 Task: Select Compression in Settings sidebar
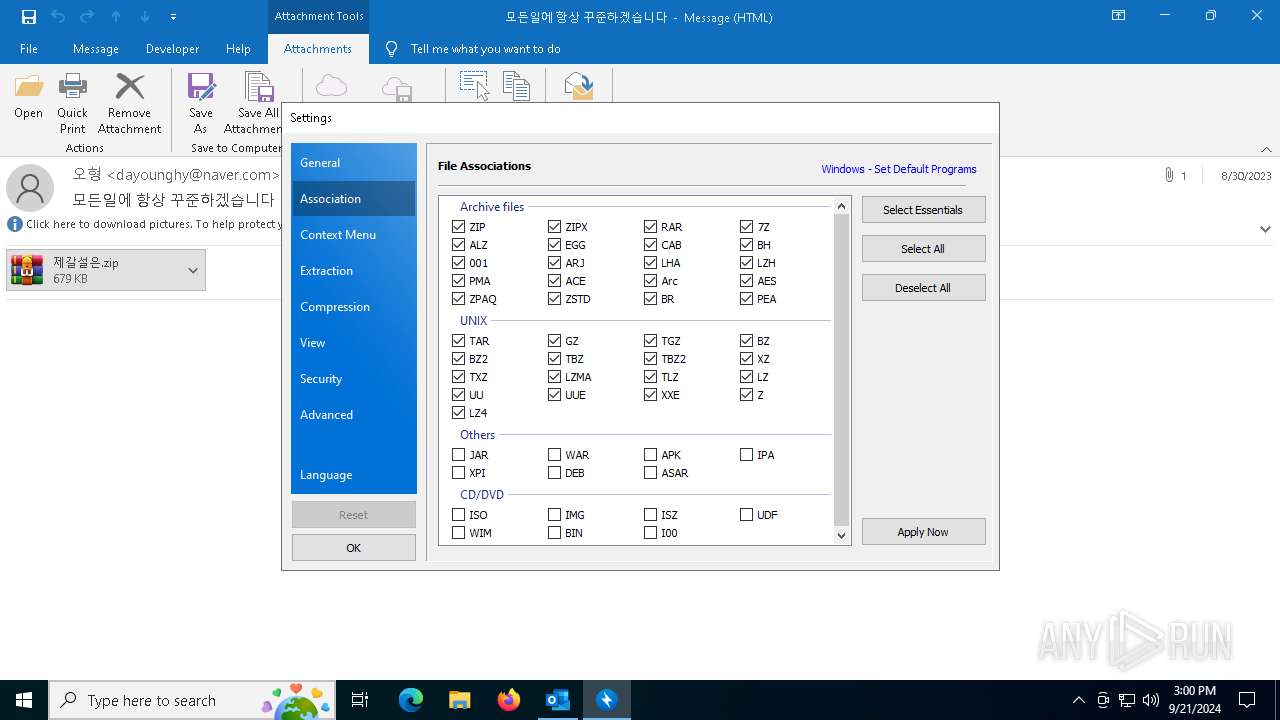pyautogui.click(x=354, y=306)
